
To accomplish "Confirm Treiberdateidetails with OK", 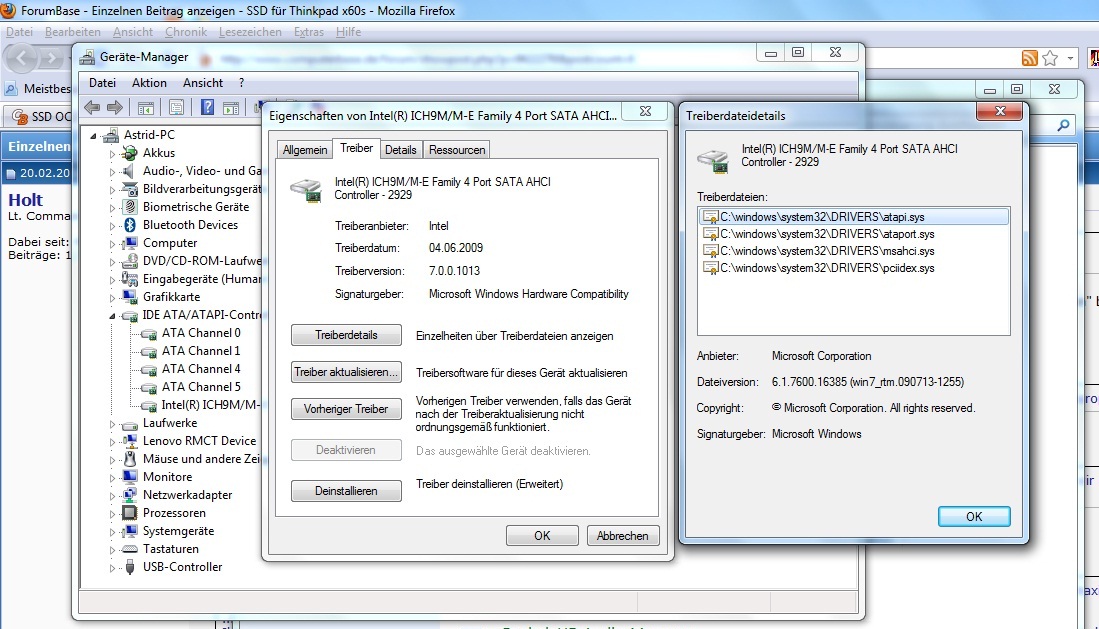I will [974, 517].
